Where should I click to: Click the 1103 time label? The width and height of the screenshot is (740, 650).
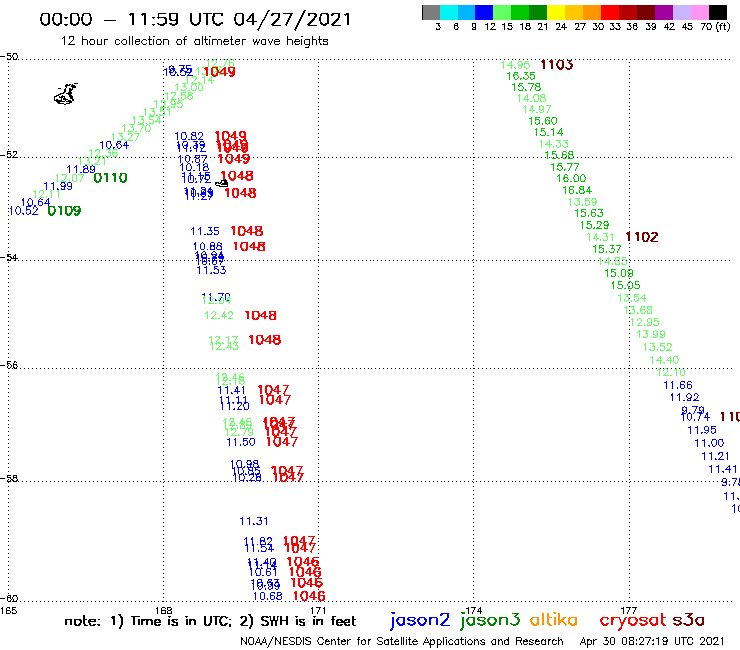click(x=556, y=65)
